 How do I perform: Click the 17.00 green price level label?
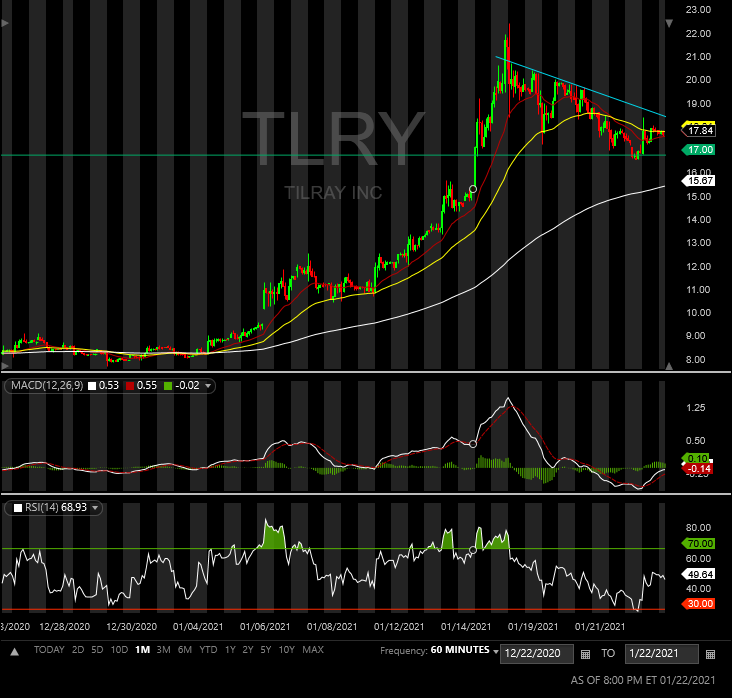[698, 149]
